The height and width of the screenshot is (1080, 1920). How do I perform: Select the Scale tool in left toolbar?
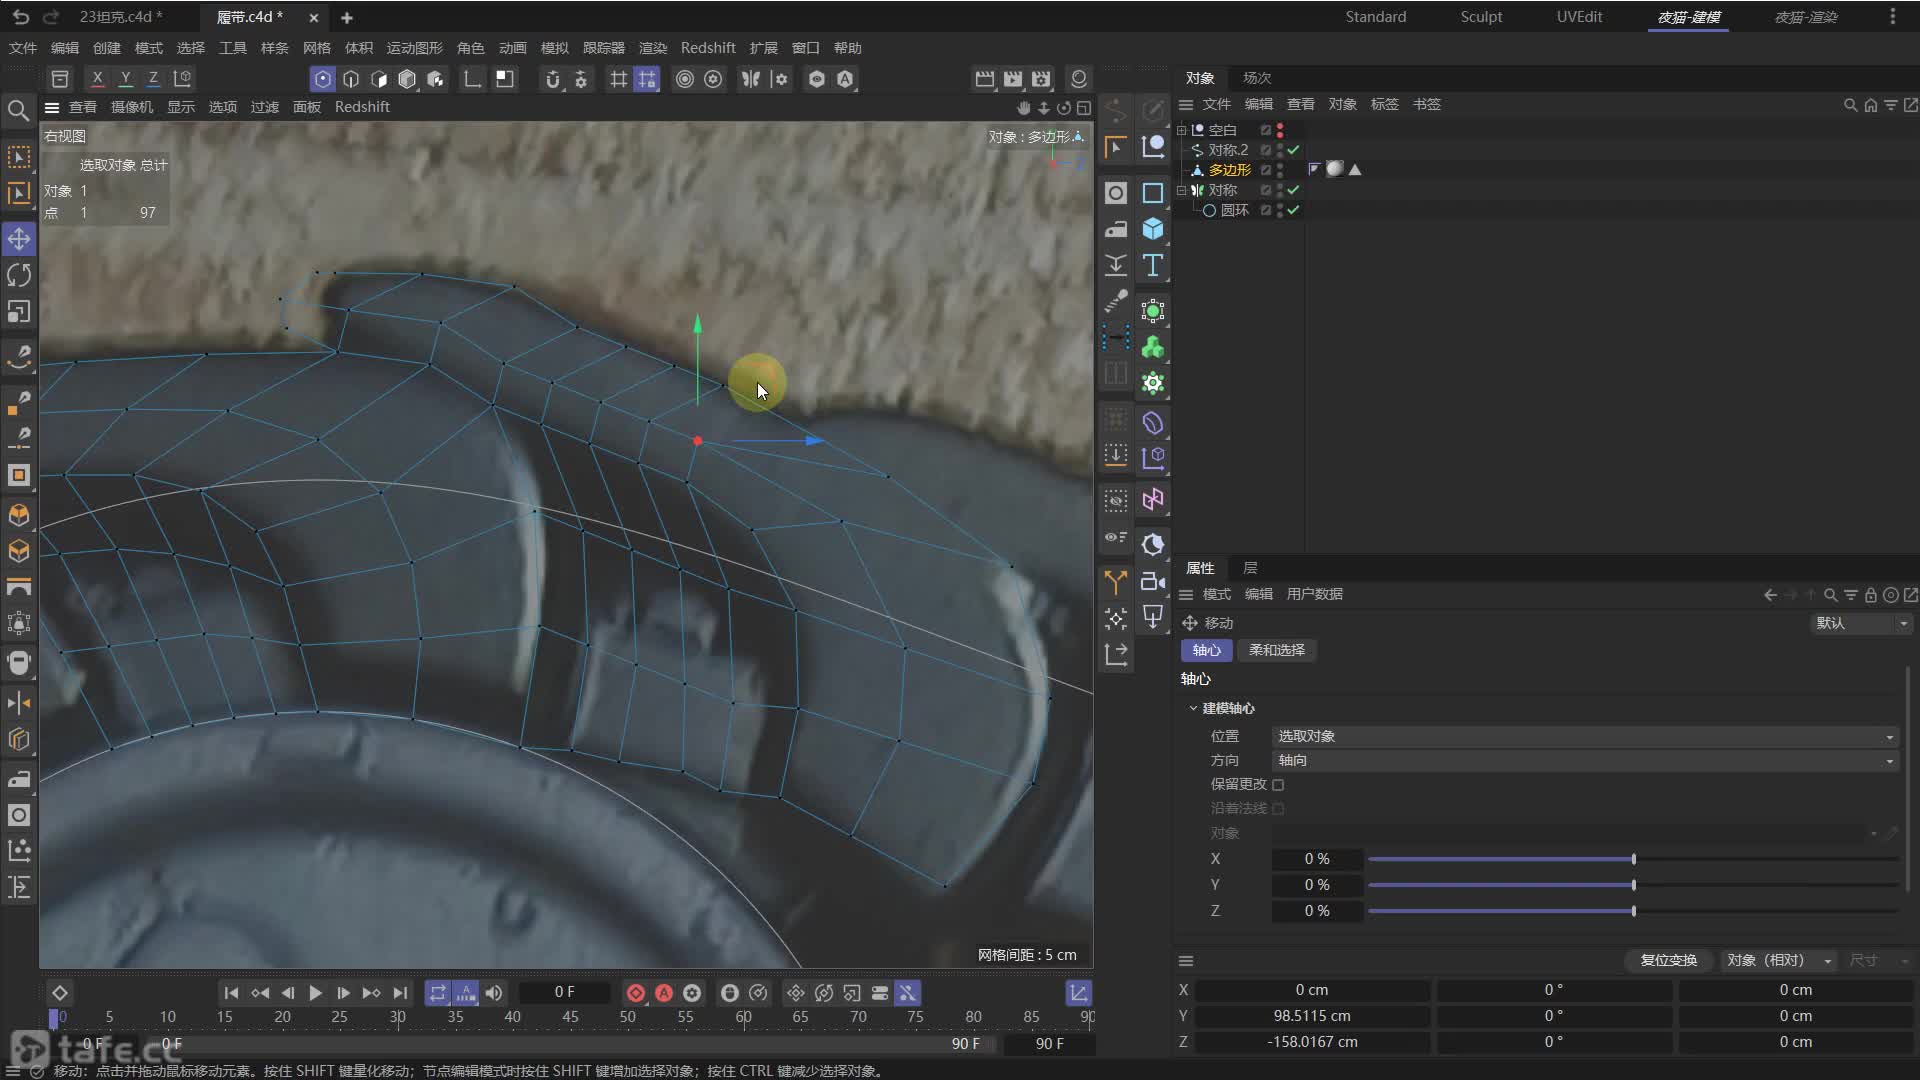coord(19,312)
